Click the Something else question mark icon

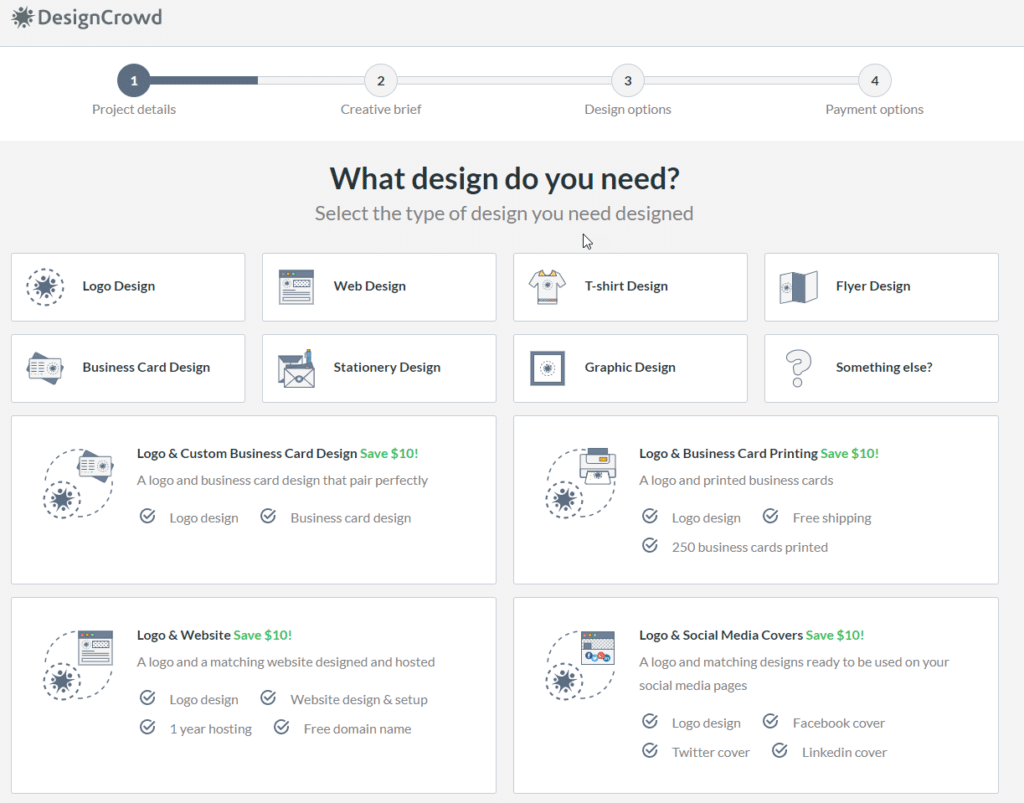[798, 368]
